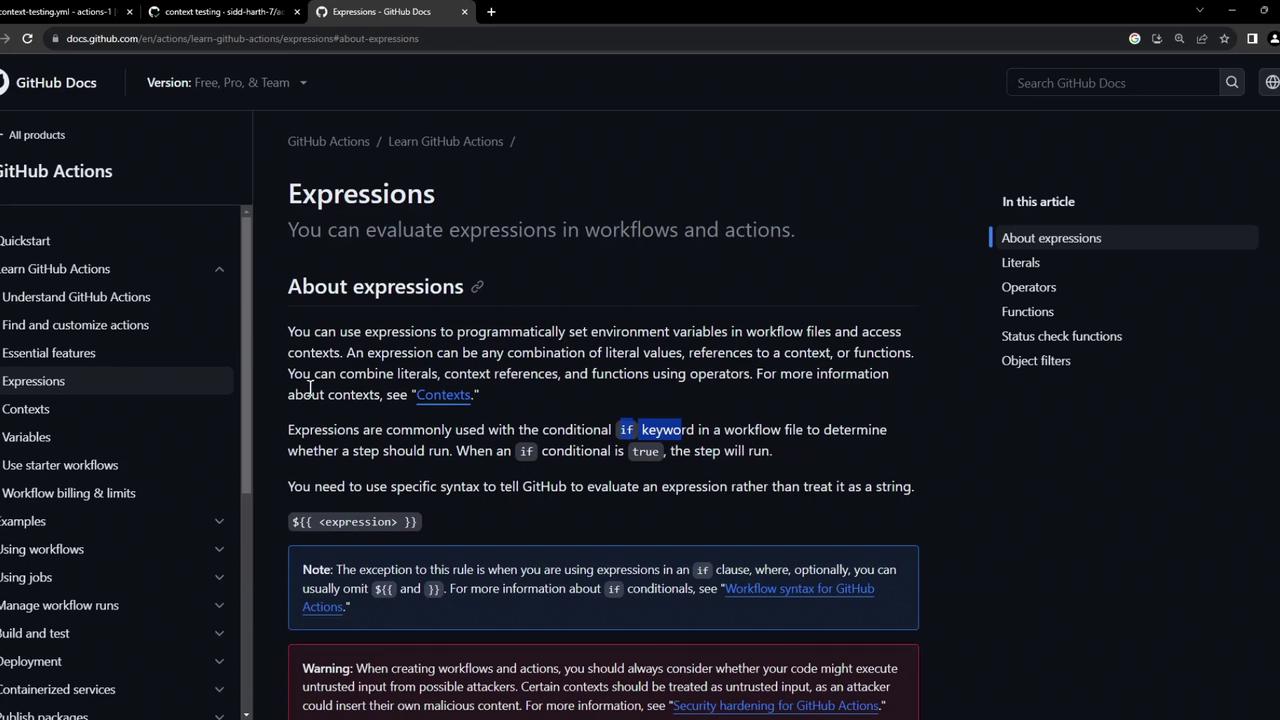Click the forward navigation arrow
The width and height of the screenshot is (1280, 720).
coord(4,39)
